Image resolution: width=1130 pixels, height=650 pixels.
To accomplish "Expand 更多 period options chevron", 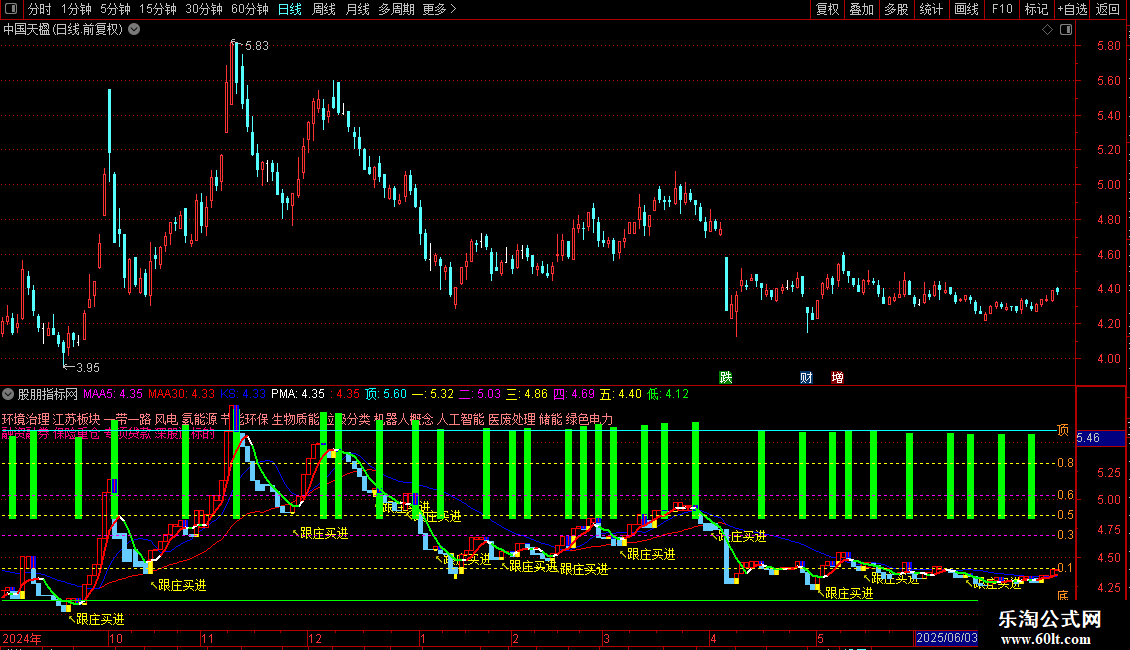I will pyautogui.click(x=453, y=9).
